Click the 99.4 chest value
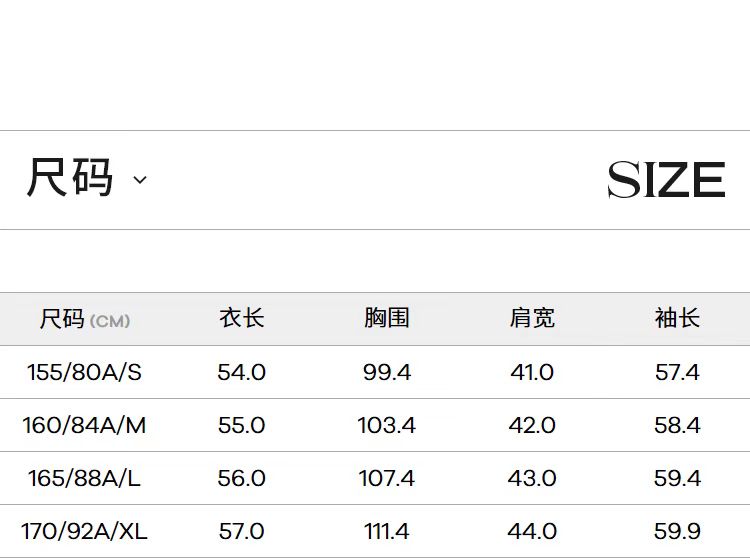 (387, 373)
